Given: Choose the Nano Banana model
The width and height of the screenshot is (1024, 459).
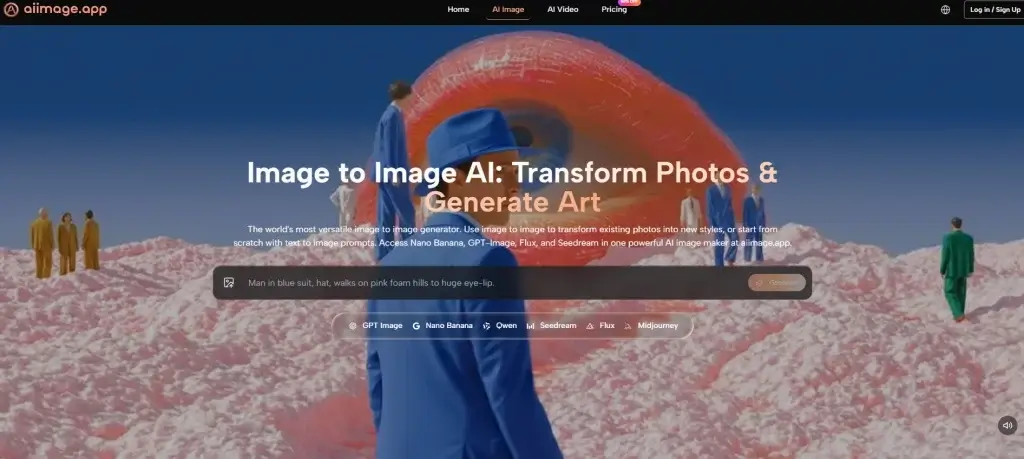Looking at the screenshot, I should [441, 326].
